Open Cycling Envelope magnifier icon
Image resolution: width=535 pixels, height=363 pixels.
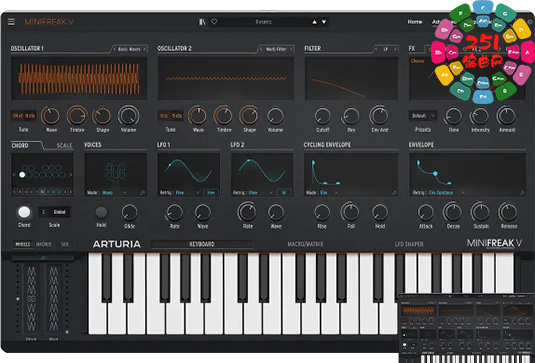click(x=394, y=193)
